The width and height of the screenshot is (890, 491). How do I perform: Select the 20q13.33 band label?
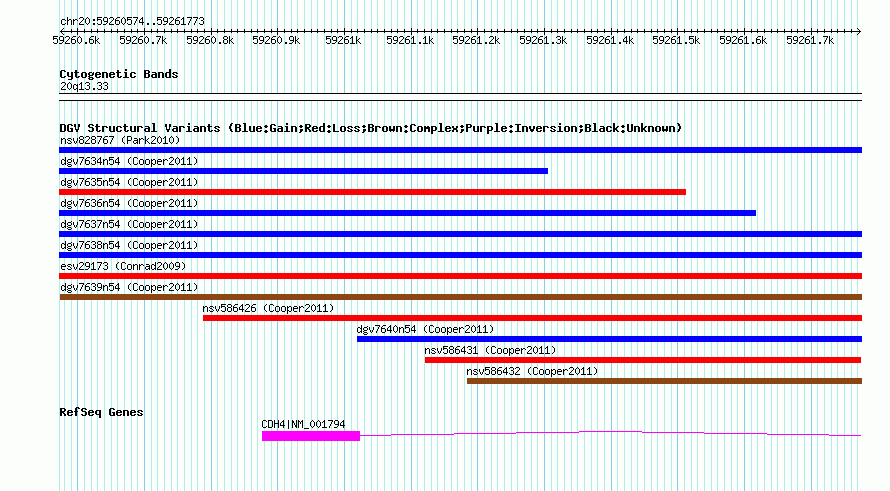pos(84,87)
